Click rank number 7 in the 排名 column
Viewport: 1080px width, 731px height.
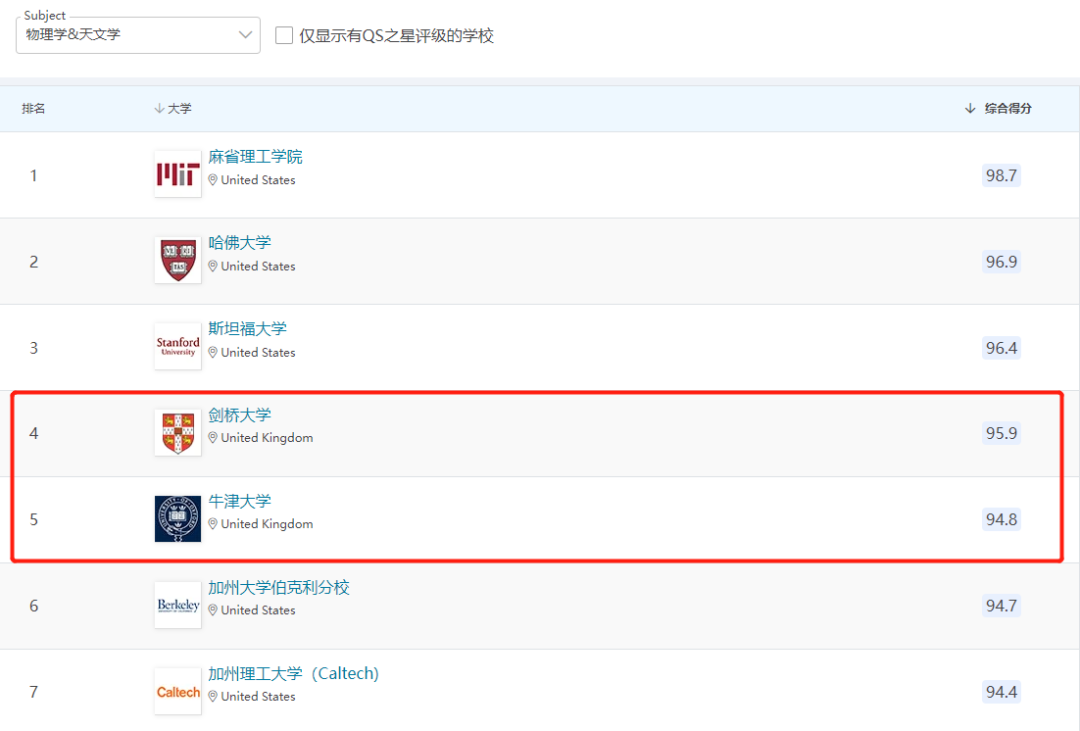click(x=33, y=691)
